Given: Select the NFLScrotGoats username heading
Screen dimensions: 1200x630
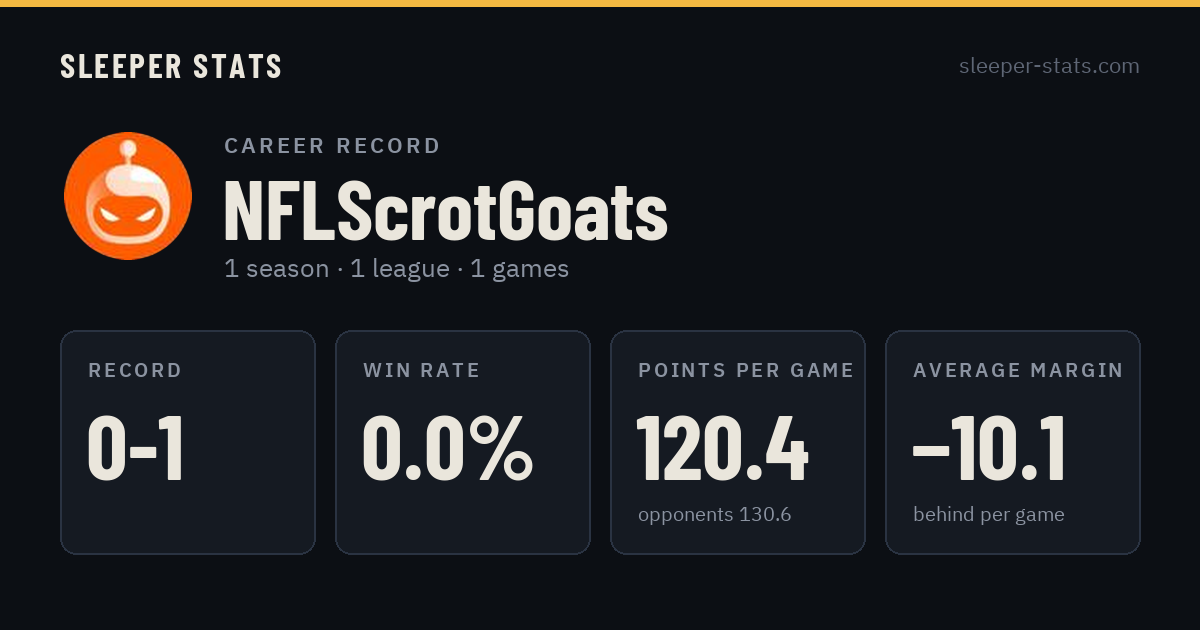Looking at the screenshot, I should point(446,211).
